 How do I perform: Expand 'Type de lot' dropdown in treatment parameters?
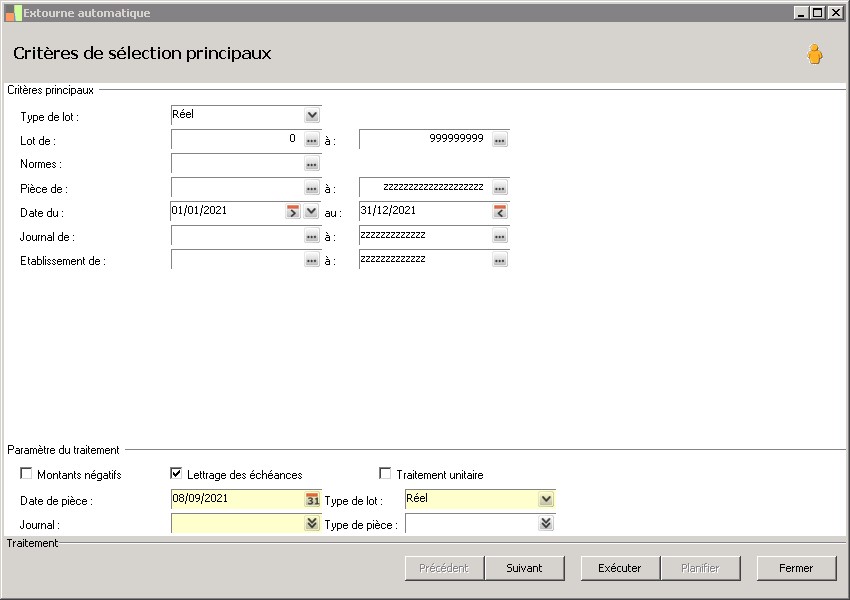pyautogui.click(x=546, y=500)
